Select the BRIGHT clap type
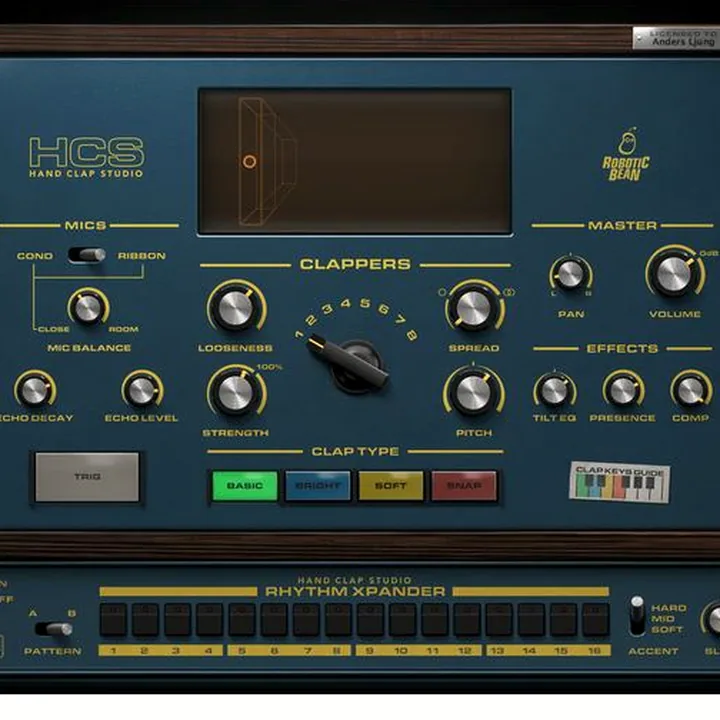720x720 pixels. coord(318,485)
